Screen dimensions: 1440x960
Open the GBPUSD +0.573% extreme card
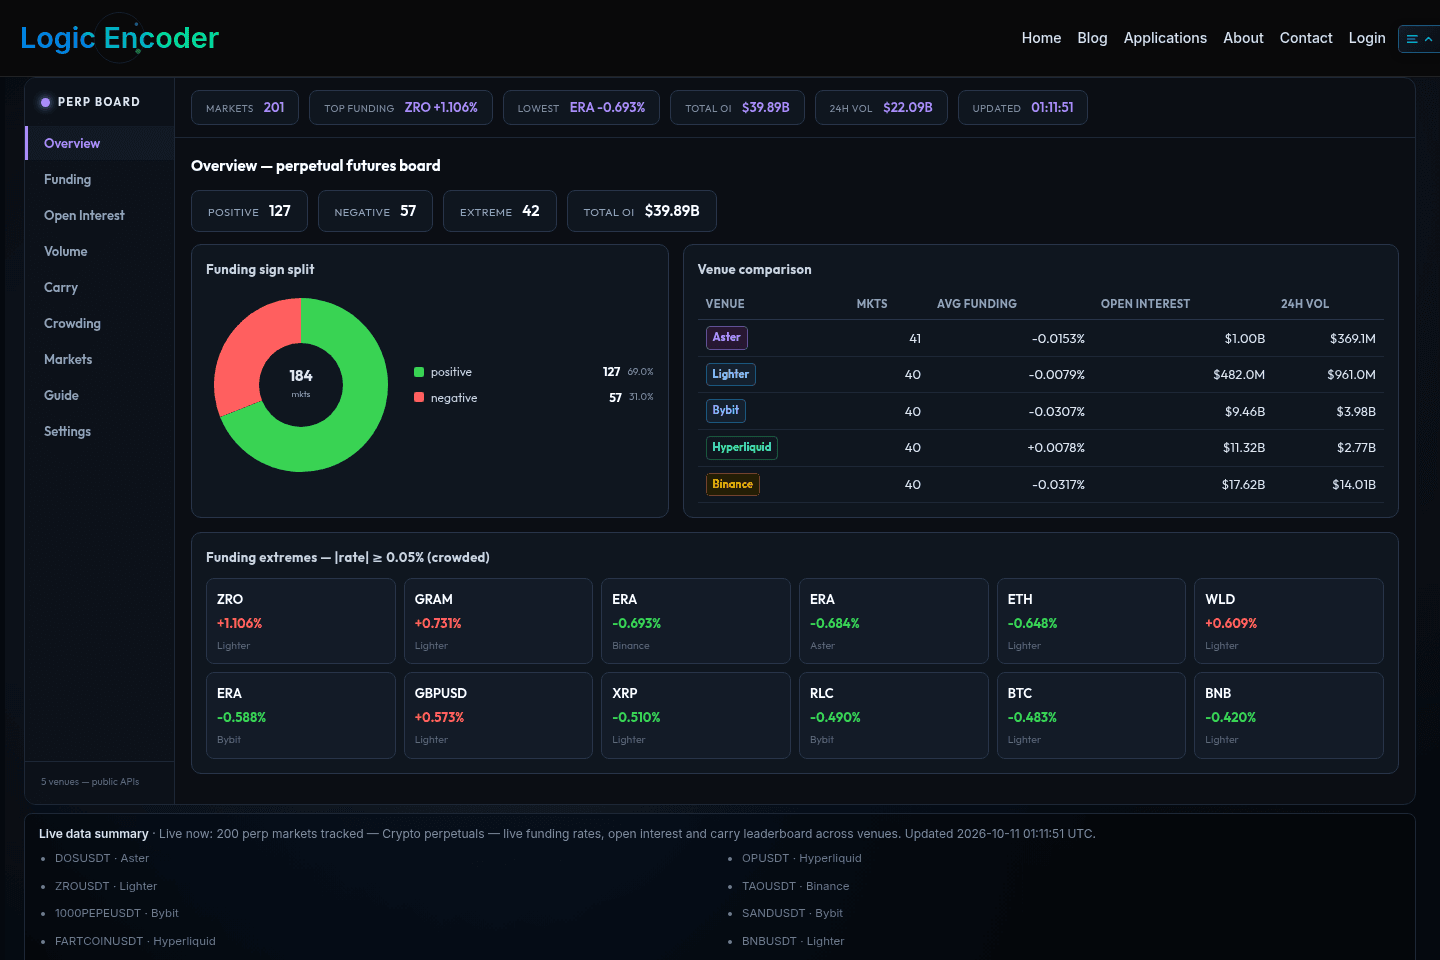(x=498, y=715)
